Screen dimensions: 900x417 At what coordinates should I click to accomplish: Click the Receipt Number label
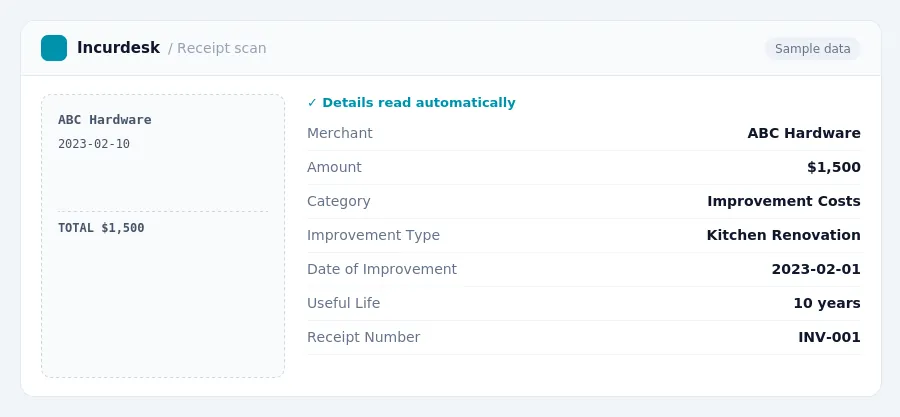pos(363,337)
